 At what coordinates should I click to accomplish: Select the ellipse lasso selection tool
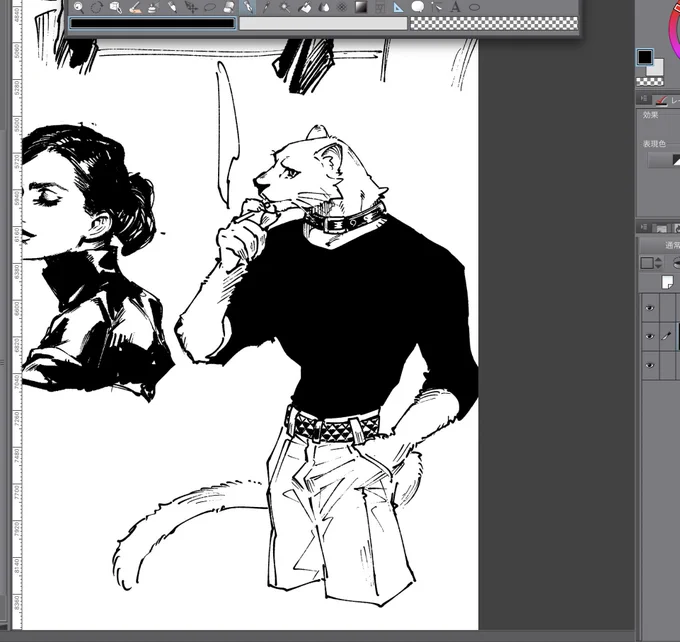(x=210, y=7)
